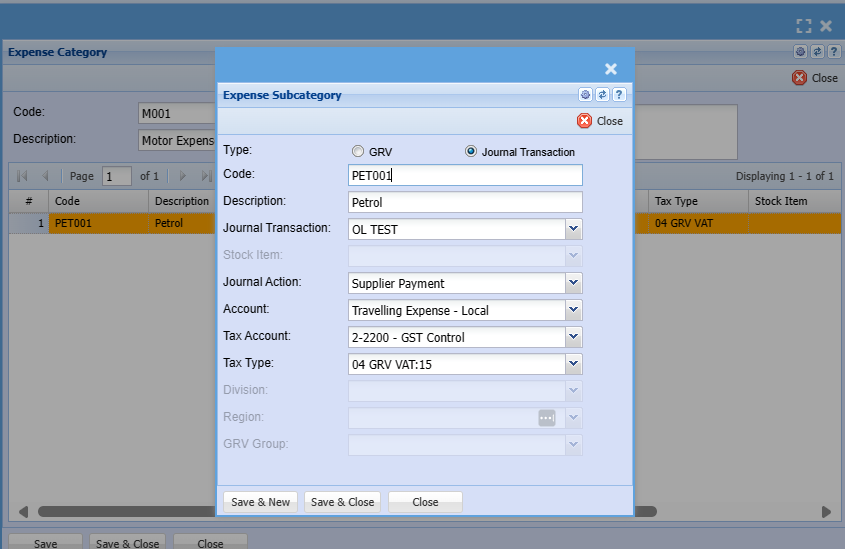Click red Close icon in Expense Subcategory toolbar
This screenshot has width=845, height=549.
click(584, 121)
